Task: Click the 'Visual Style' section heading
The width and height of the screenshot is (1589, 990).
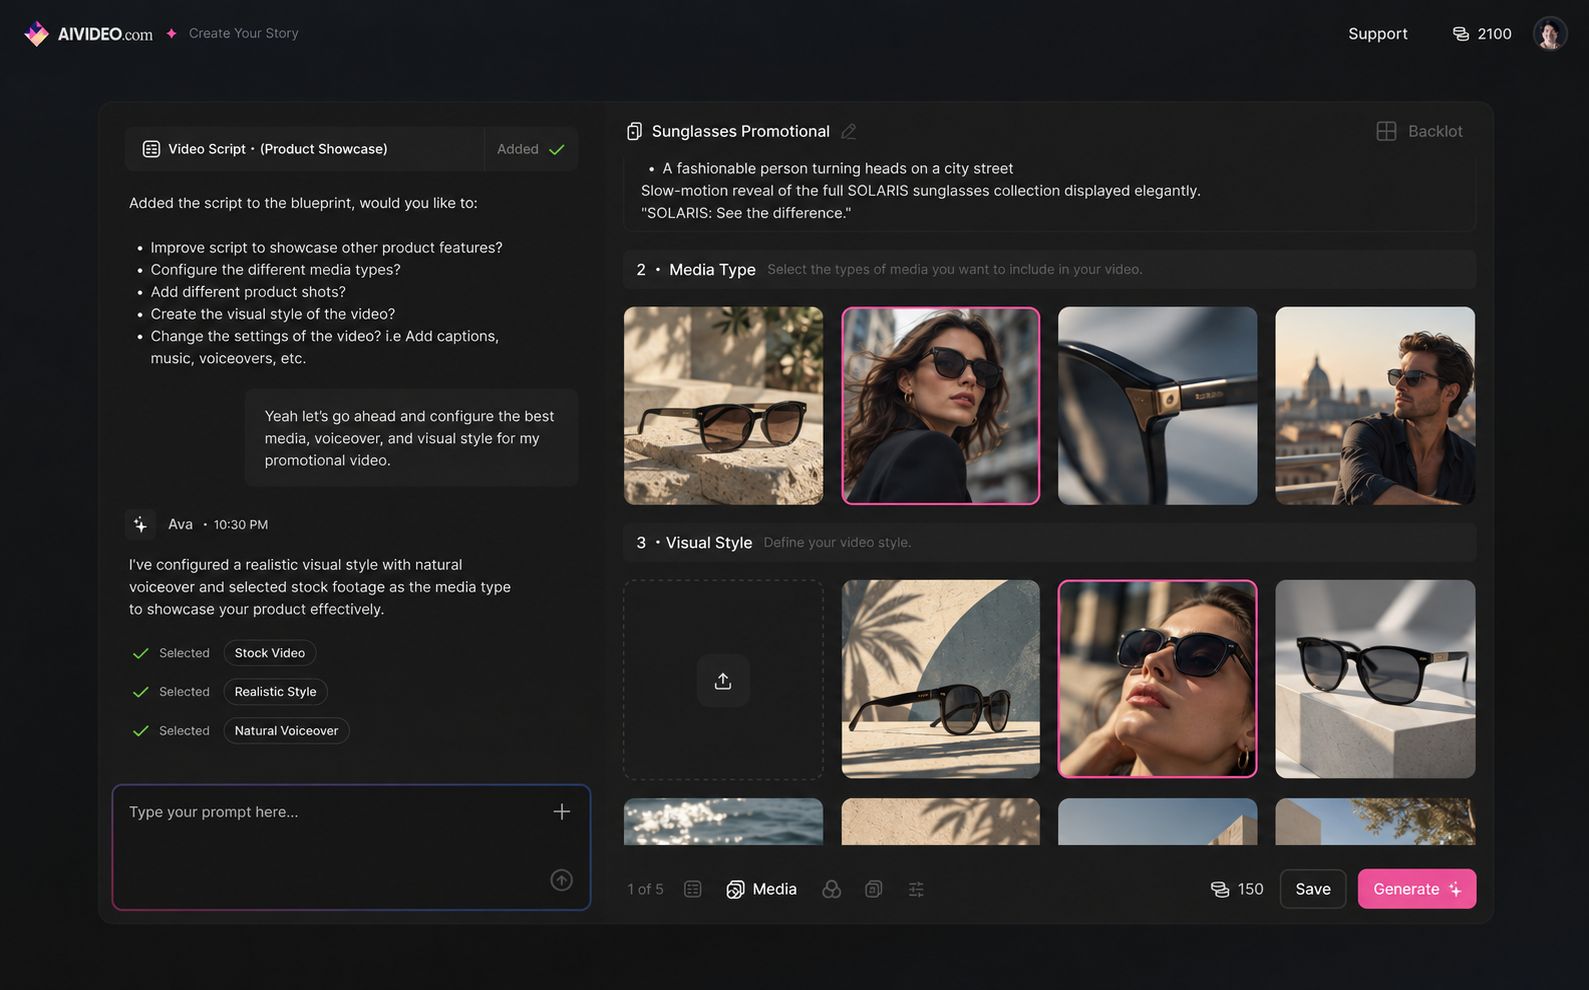Action: click(x=709, y=543)
